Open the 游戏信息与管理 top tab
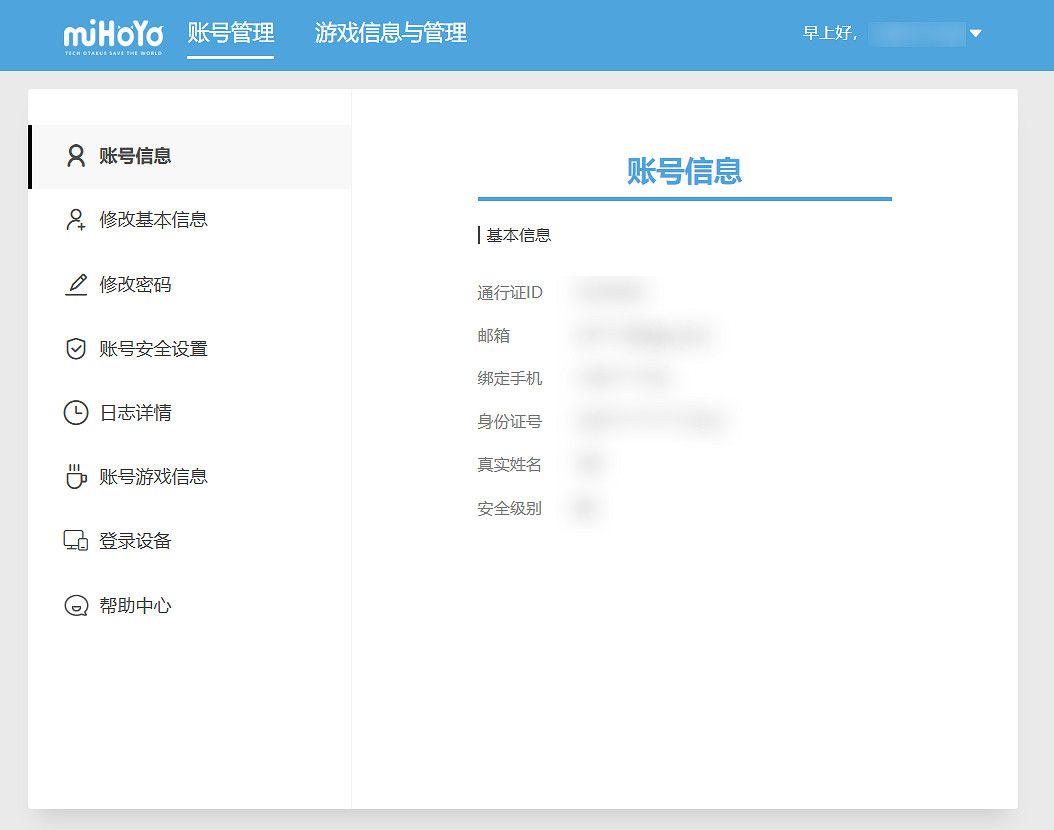Image resolution: width=1054 pixels, height=830 pixels. 390,33
